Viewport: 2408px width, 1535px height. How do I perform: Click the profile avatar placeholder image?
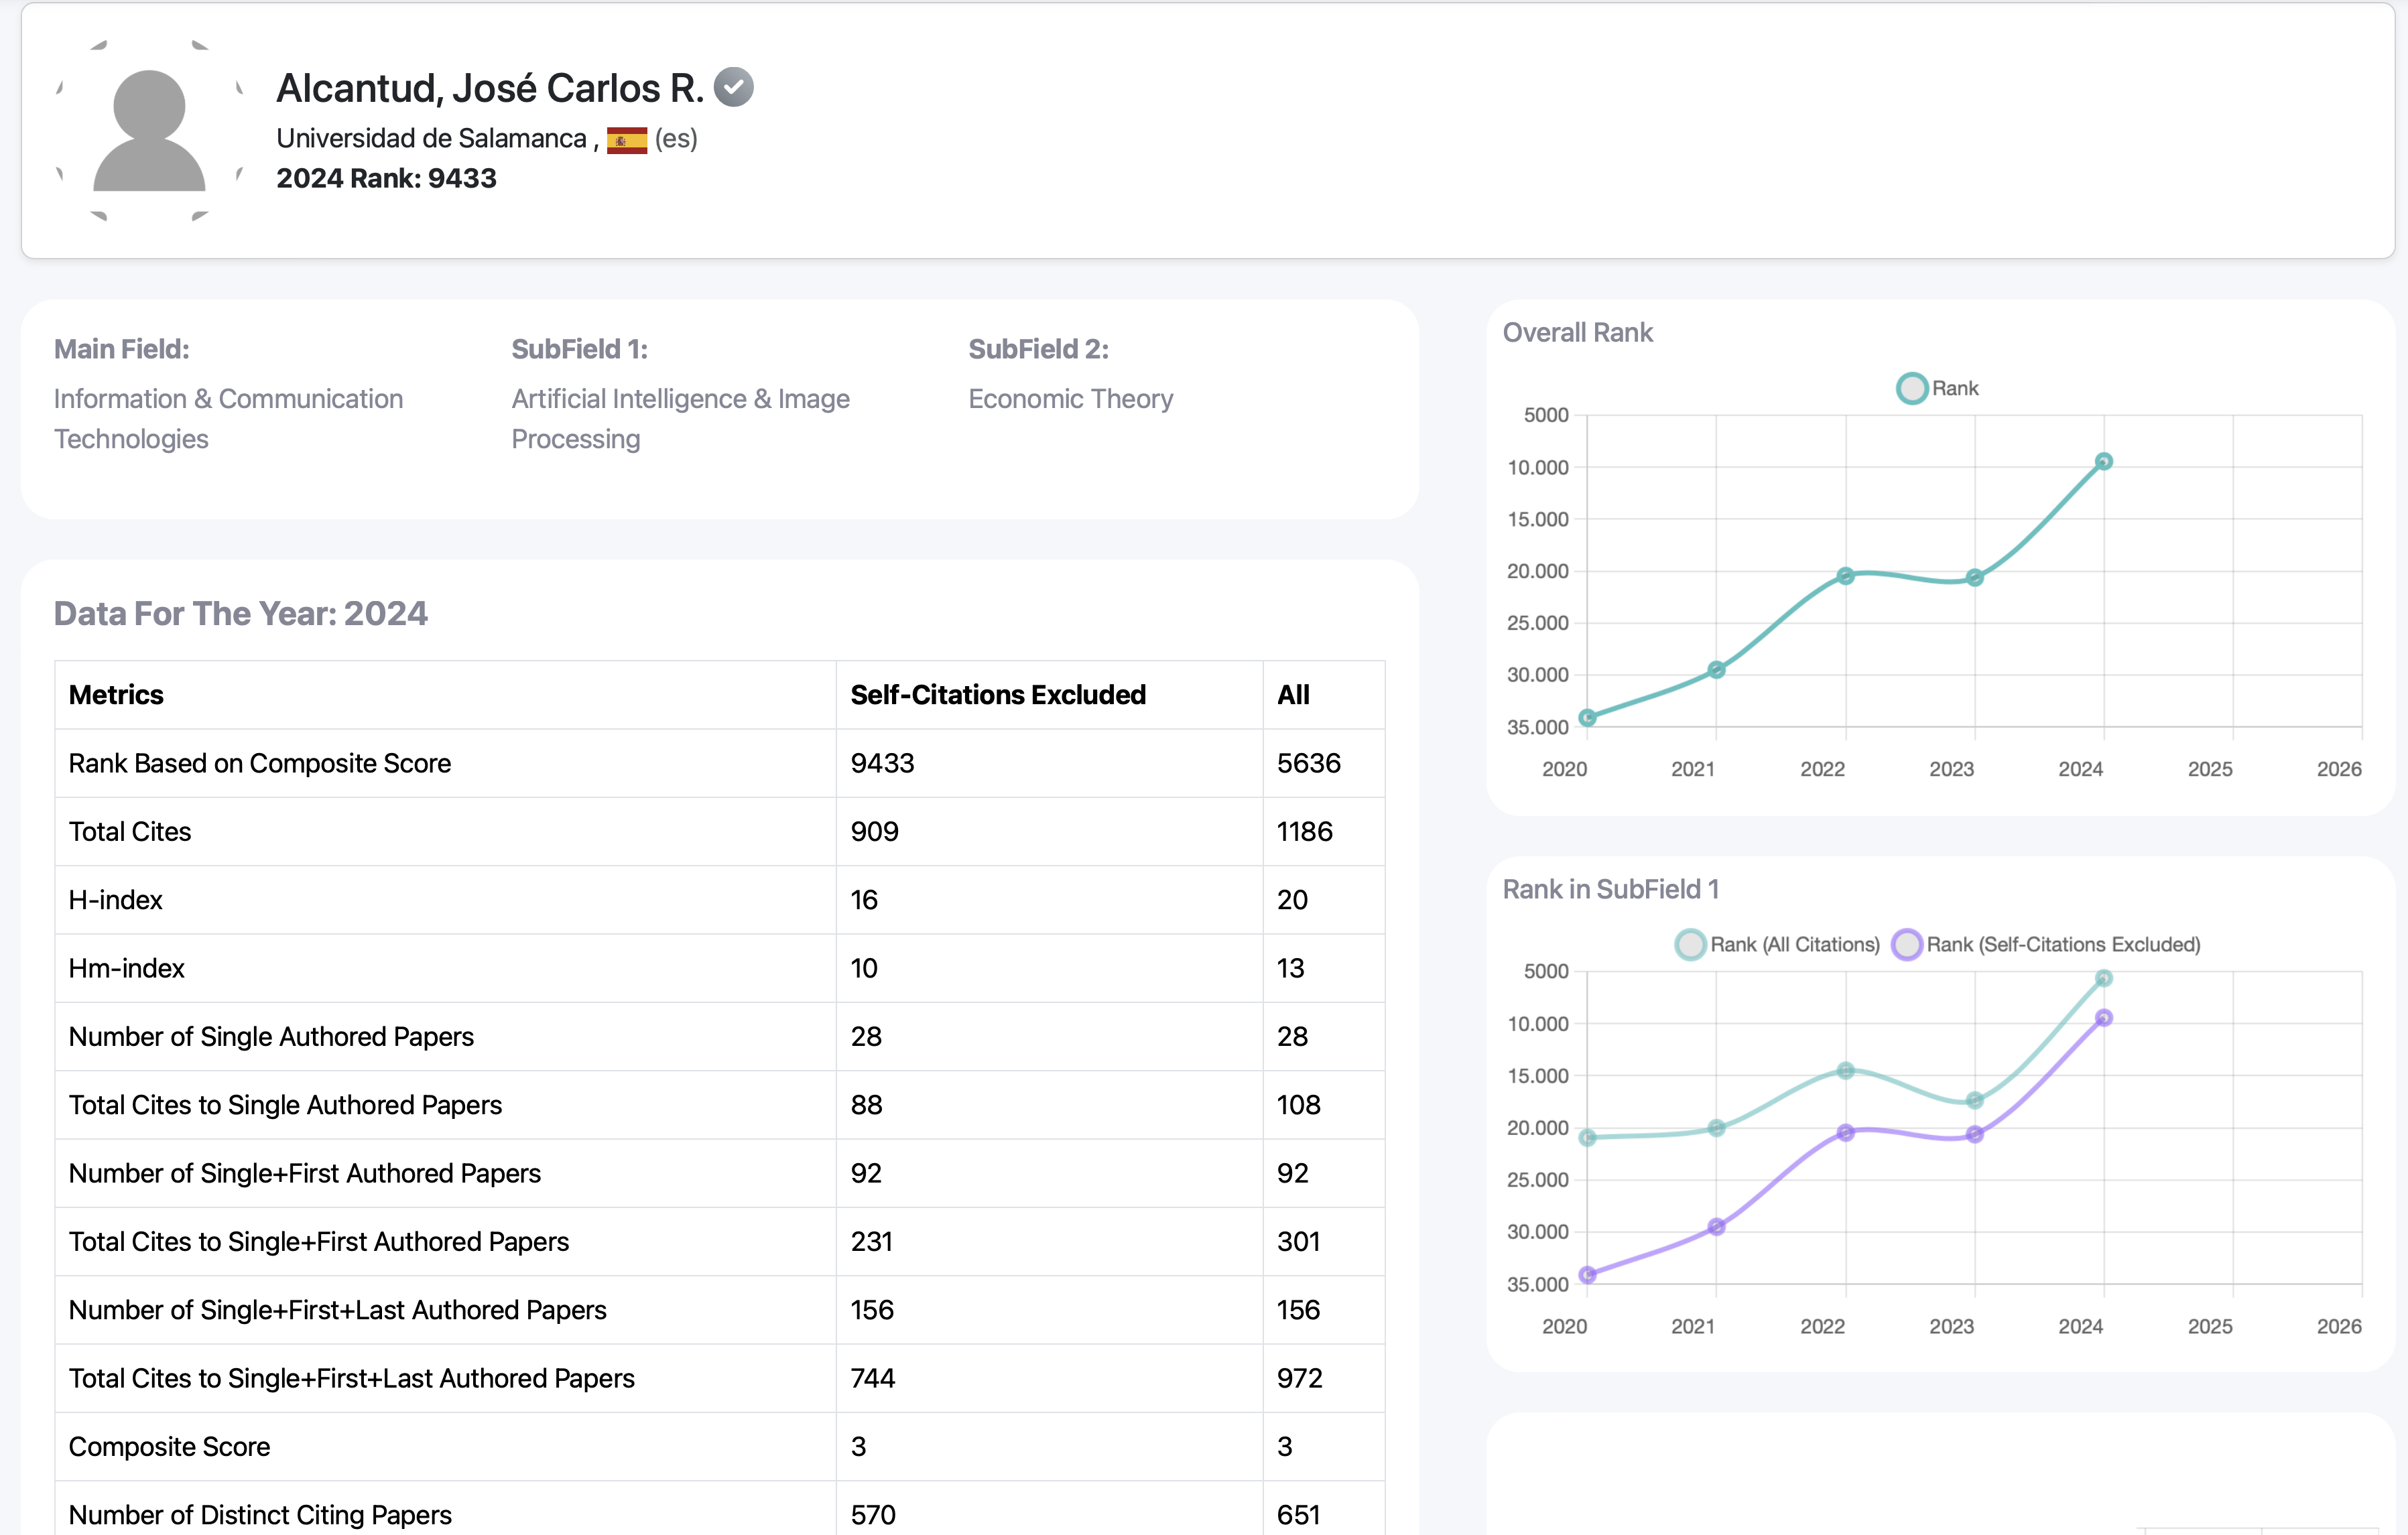pyautogui.click(x=149, y=130)
